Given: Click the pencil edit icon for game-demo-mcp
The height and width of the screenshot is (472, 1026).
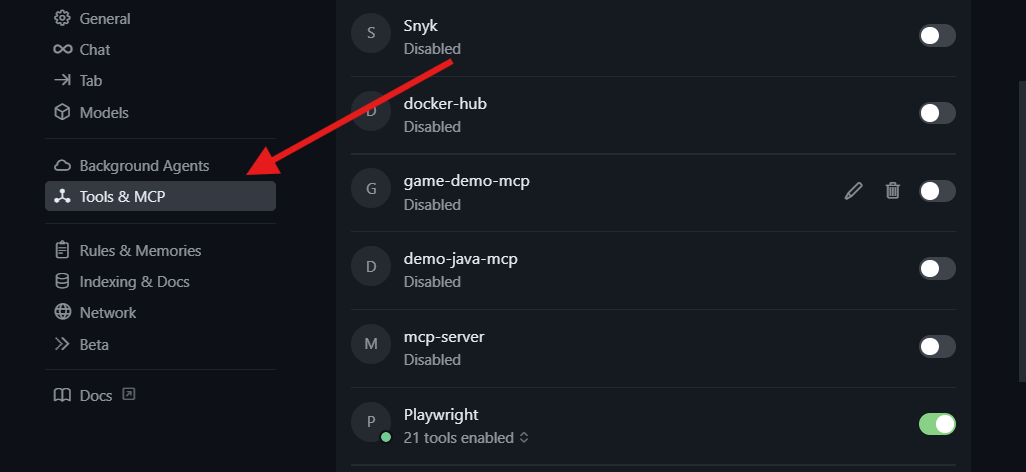Looking at the screenshot, I should [853, 190].
